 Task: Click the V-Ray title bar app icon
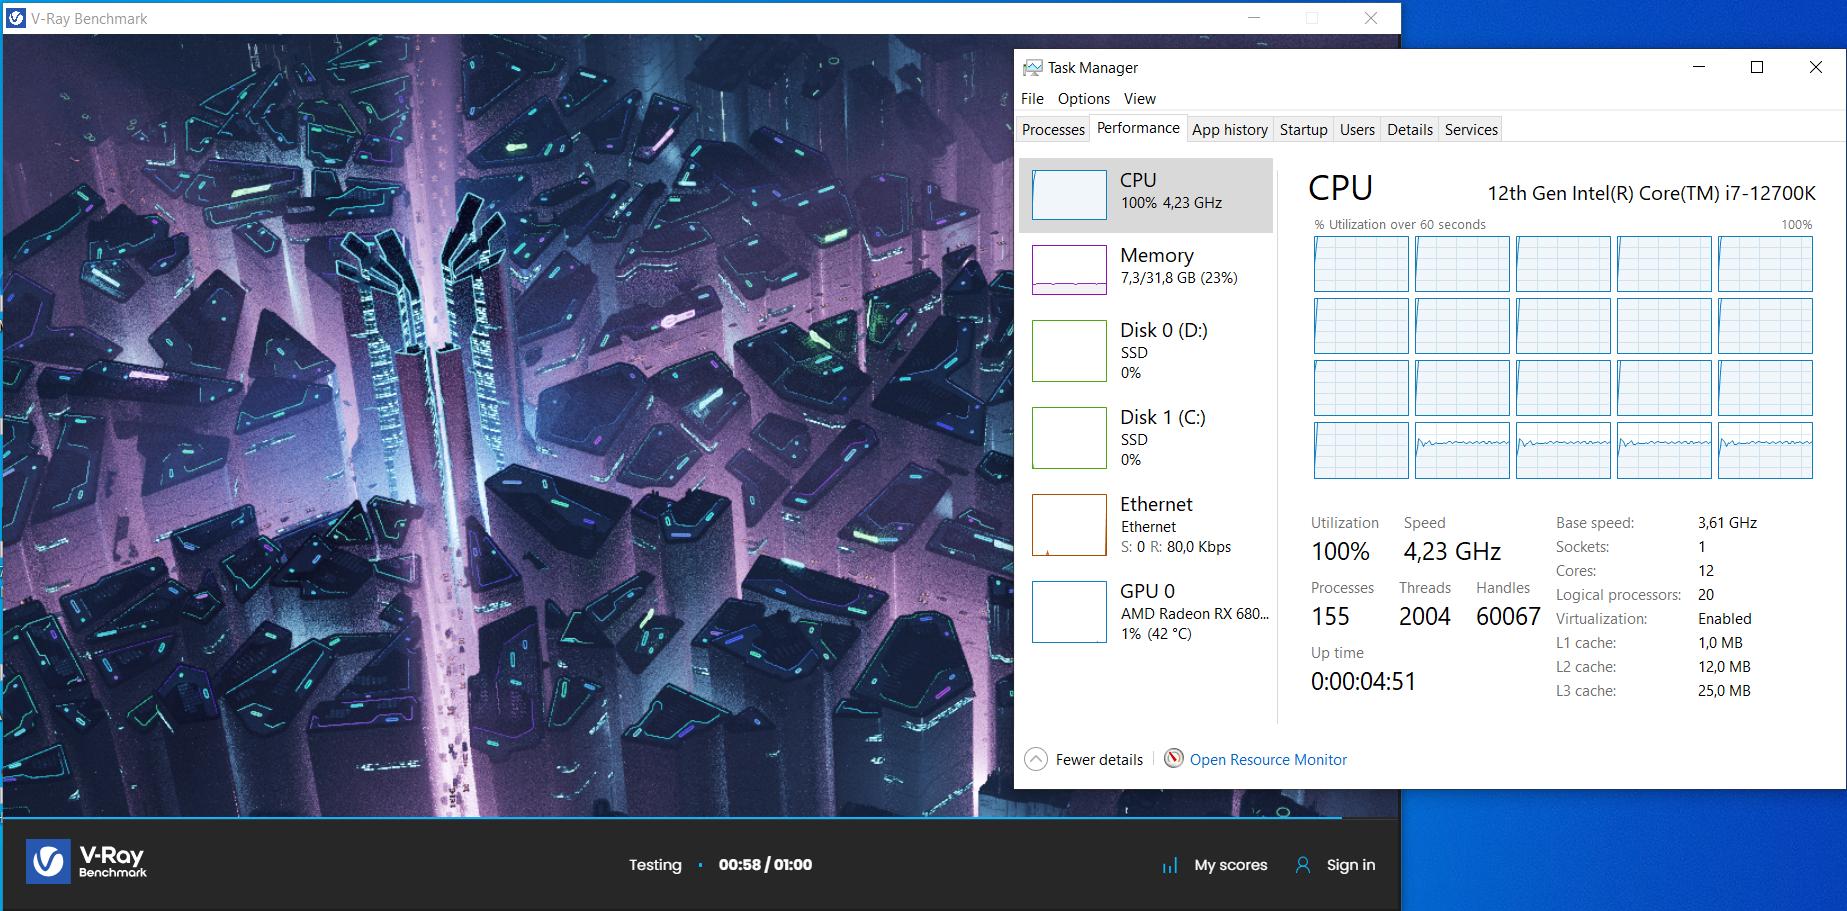[16, 18]
